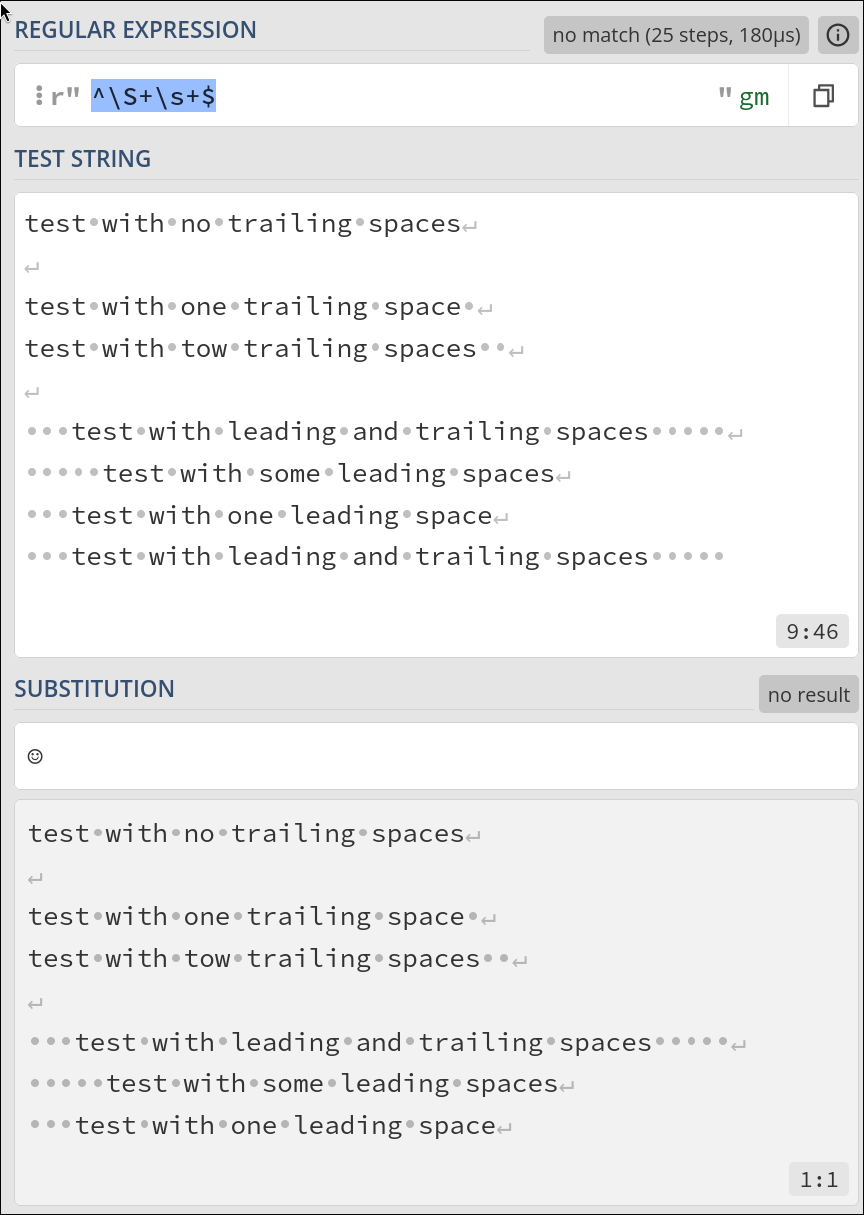
Task: Click 'test with some leading spaces' in test string
Action: click(x=329, y=473)
